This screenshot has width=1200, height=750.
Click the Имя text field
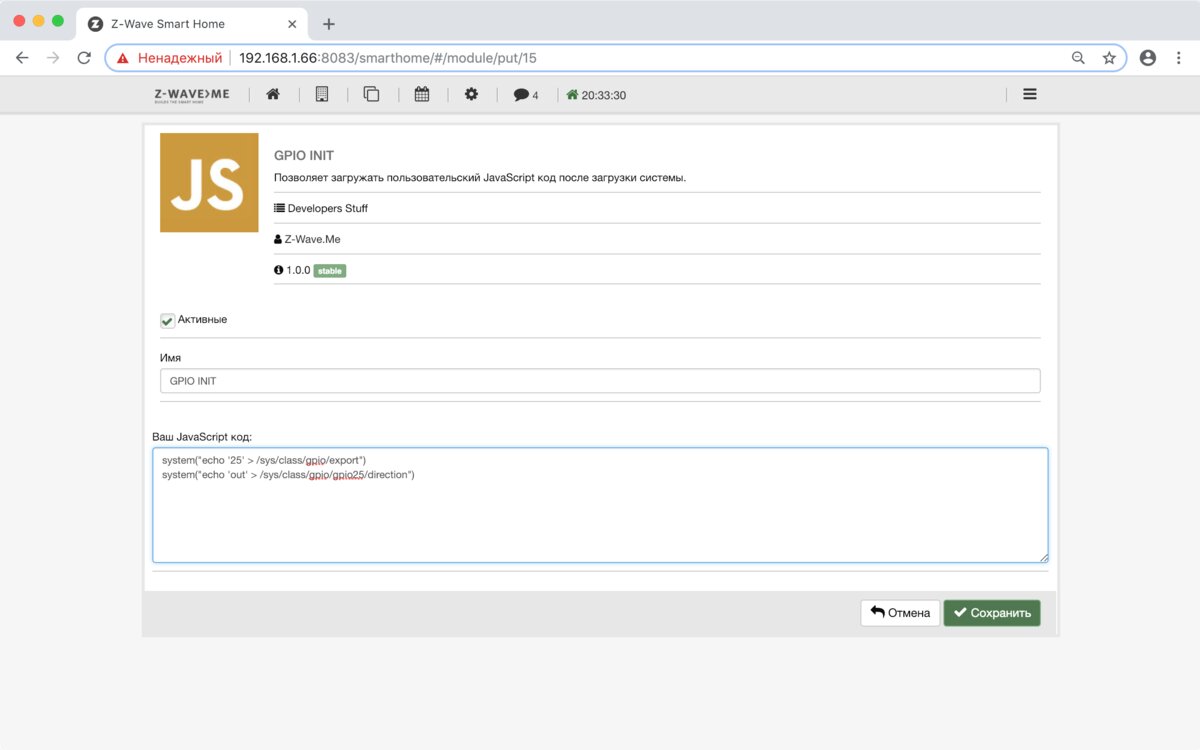point(600,381)
